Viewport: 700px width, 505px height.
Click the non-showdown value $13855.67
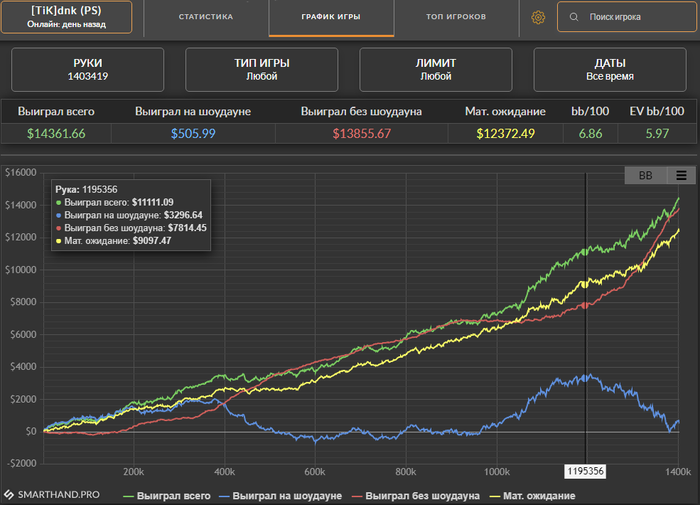click(x=362, y=134)
